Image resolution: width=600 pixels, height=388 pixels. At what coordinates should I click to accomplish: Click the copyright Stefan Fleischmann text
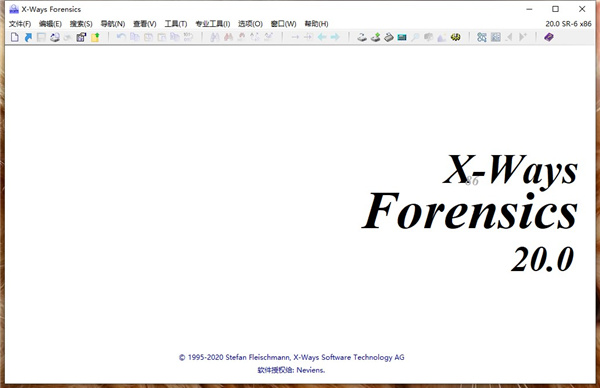pos(292,357)
